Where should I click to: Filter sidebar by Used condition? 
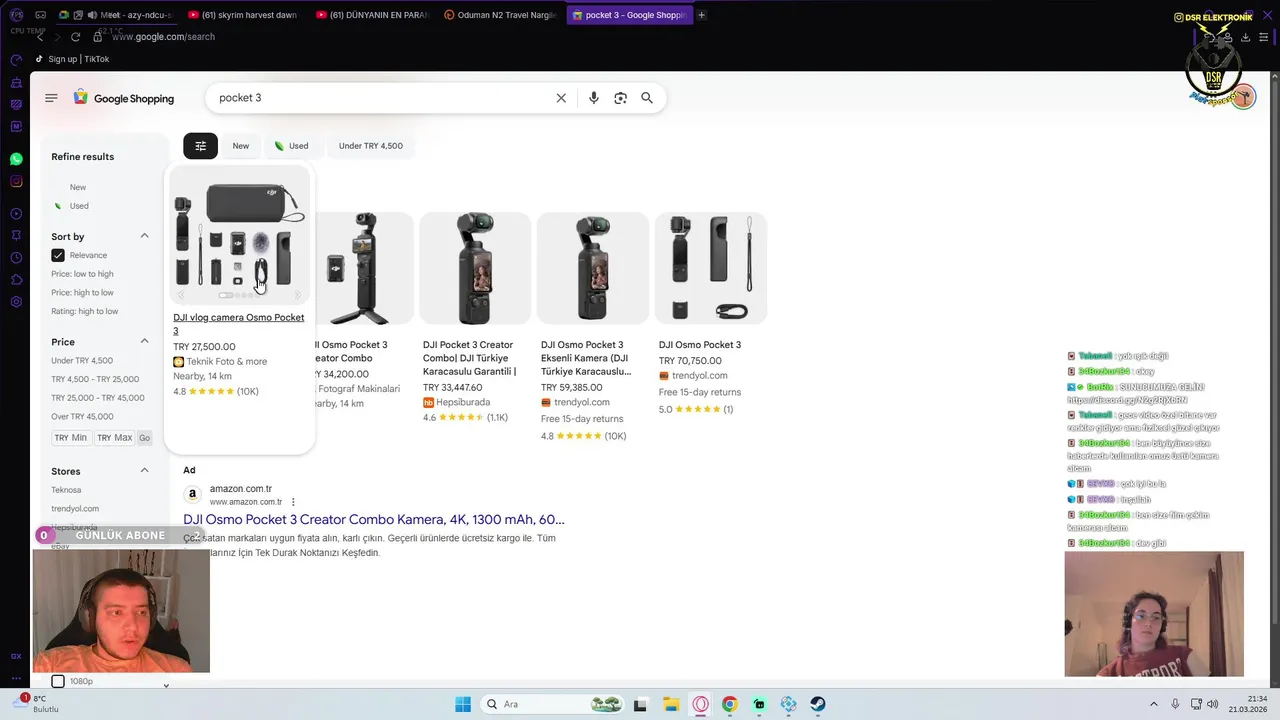click(x=79, y=206)
